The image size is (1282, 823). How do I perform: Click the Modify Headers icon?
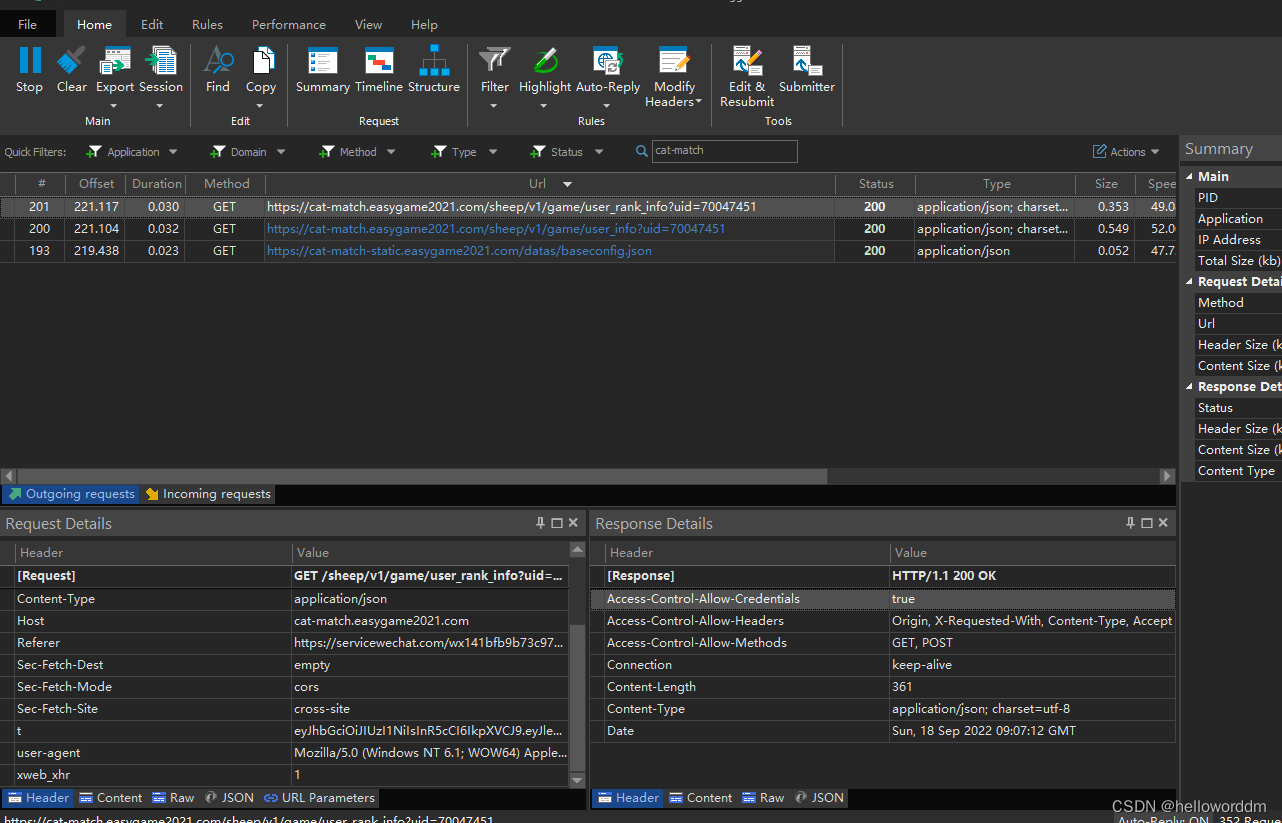[x=674, y=60]
